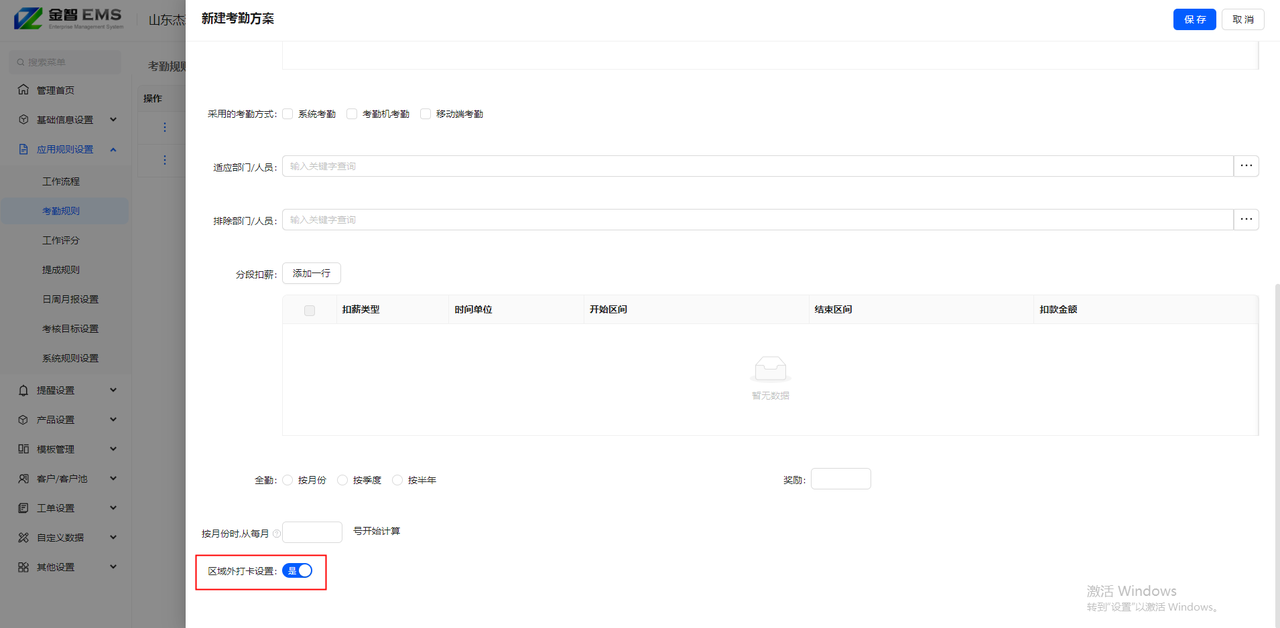Click the cube icon beside 基础信息设置
Viewport: 1280px width, 628px height.
click(x=23, y=120)
